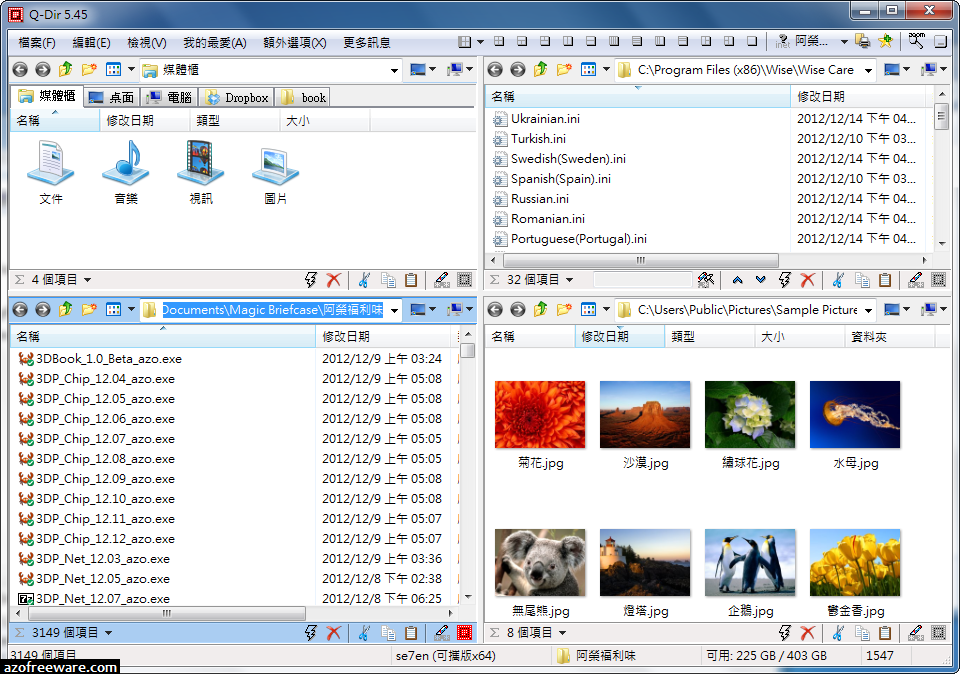Open the 檔案(F) menu
Viewport: 960px width, 674px height.
click(37, 42)
